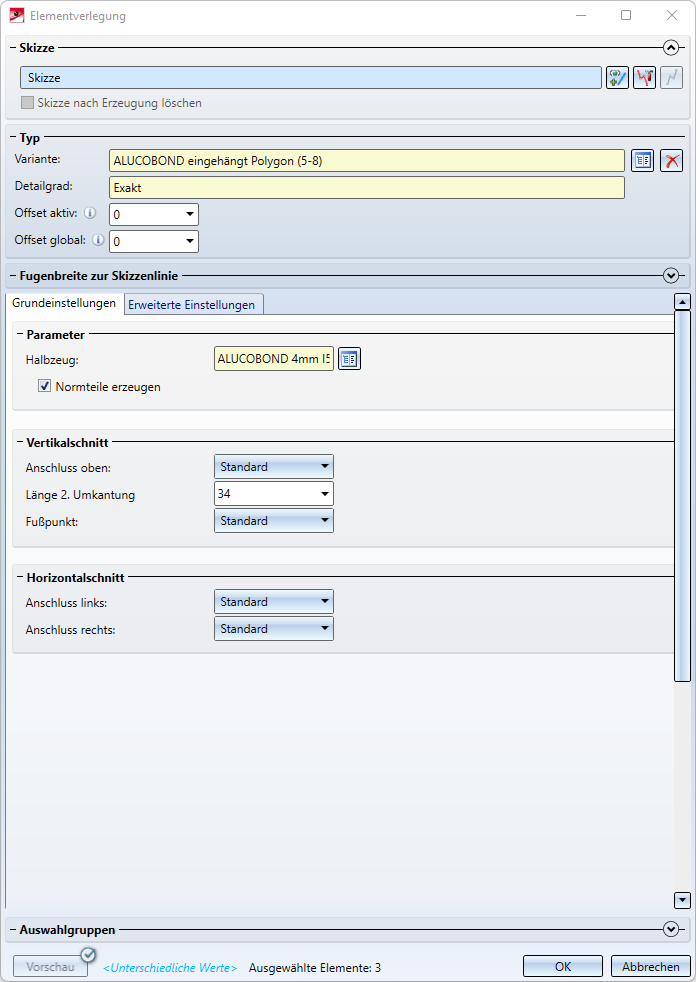This screenshot has width=696, height=982.
Task: Click the info icon next to Offset aktiv
Action: [90, 213]
